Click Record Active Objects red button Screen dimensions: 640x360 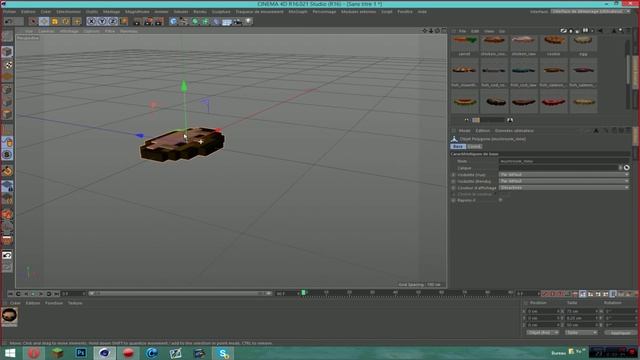[545, 294]
